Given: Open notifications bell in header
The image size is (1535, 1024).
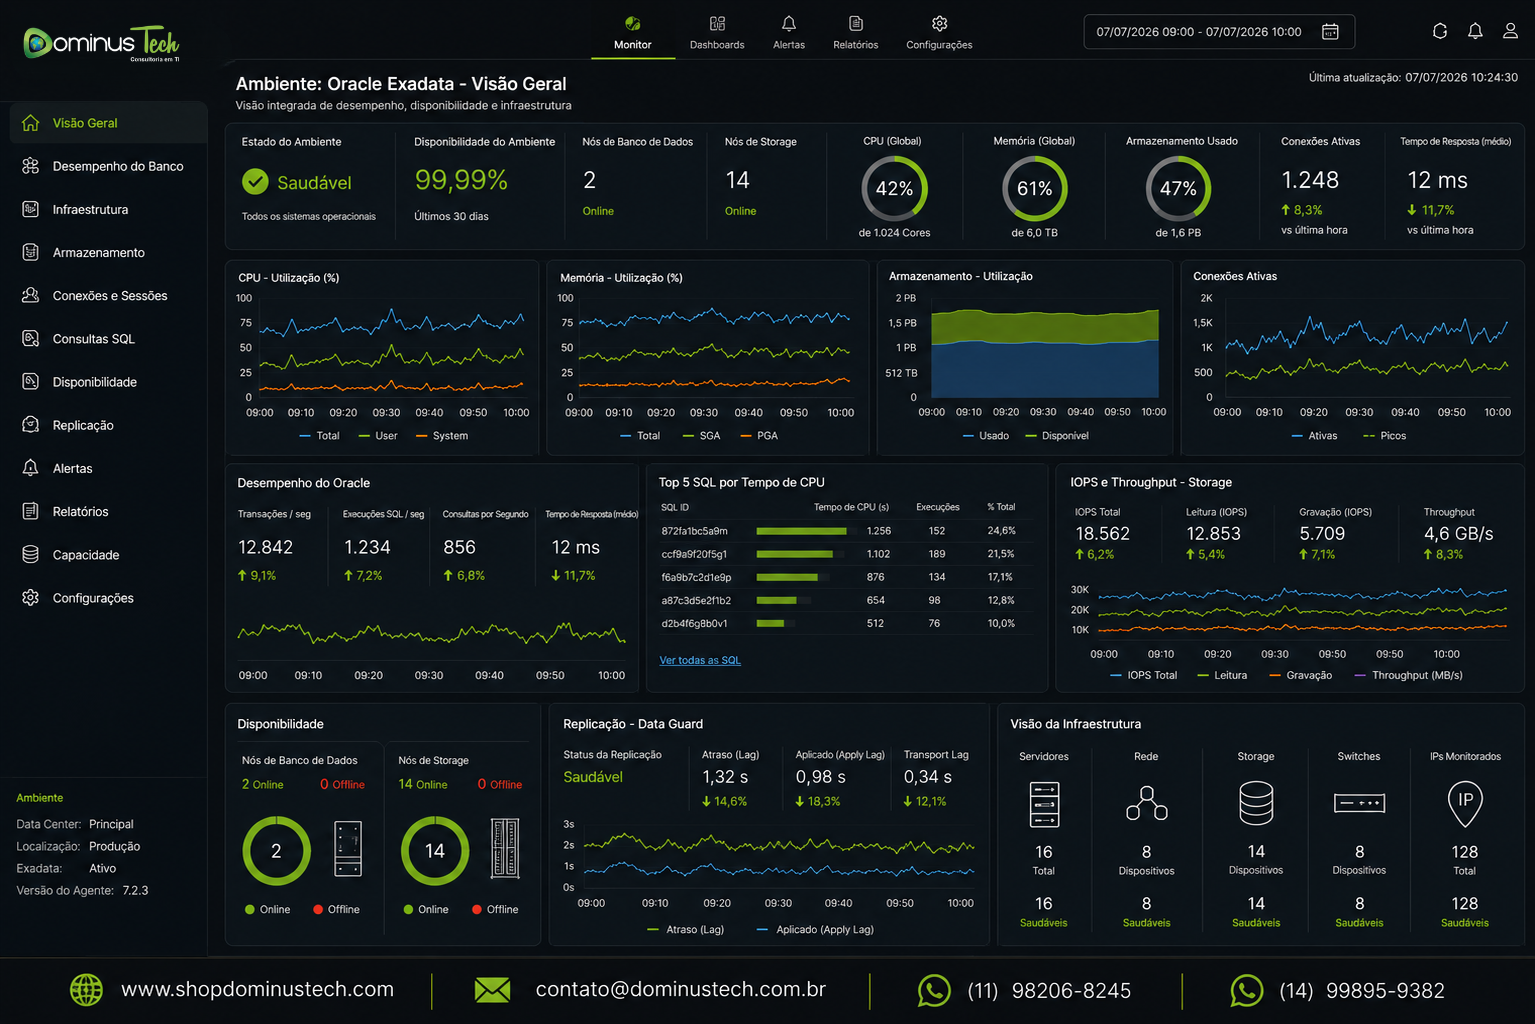Looking at the screenshot, I should point(1475,31).
